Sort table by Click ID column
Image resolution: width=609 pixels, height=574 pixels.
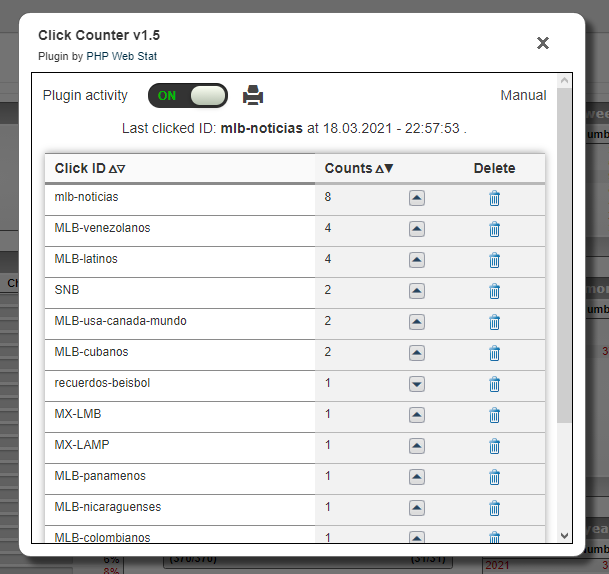click(x=90, y=169)
